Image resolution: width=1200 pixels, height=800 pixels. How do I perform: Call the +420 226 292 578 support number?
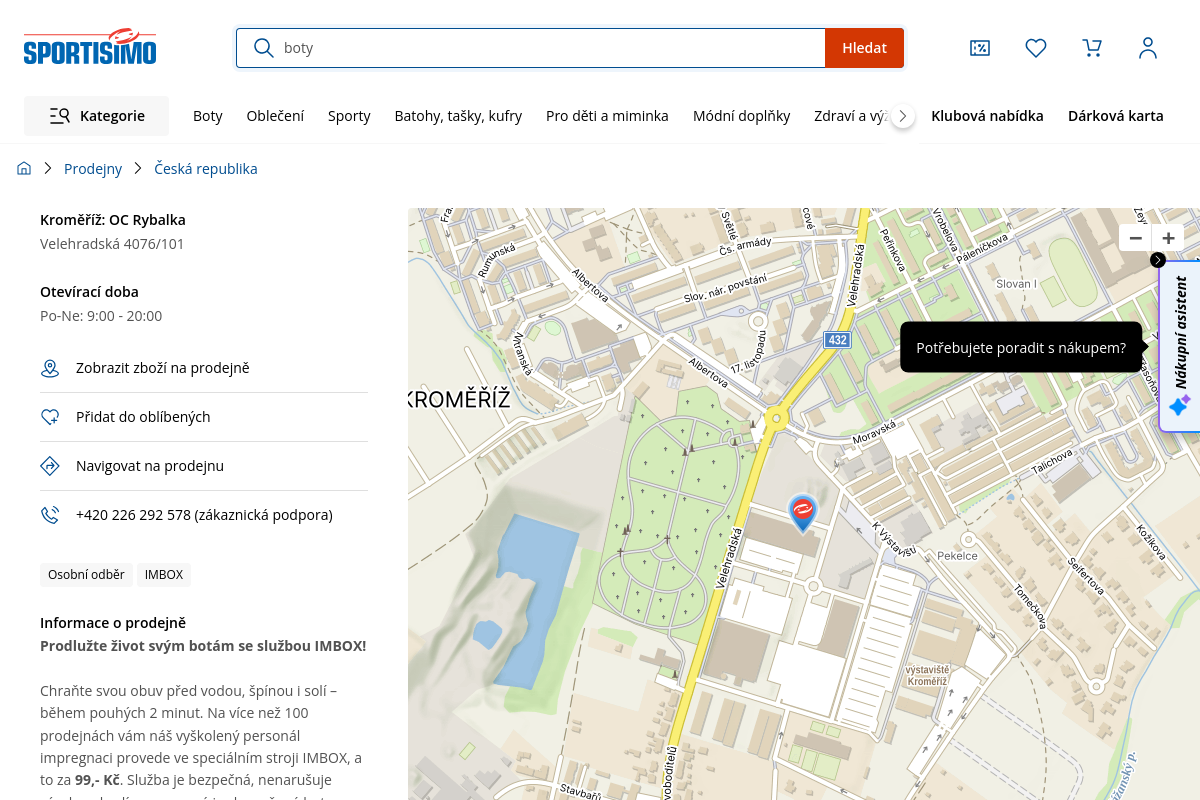pyautogui.click(x=204, y=515)
